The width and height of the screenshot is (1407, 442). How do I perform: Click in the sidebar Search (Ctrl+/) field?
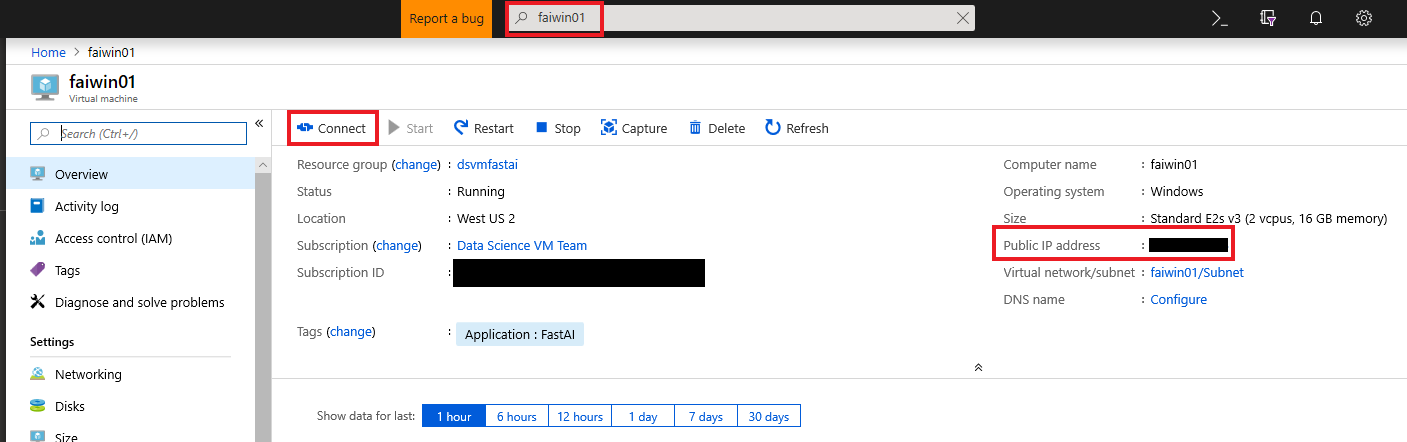[x=150, y=133]
